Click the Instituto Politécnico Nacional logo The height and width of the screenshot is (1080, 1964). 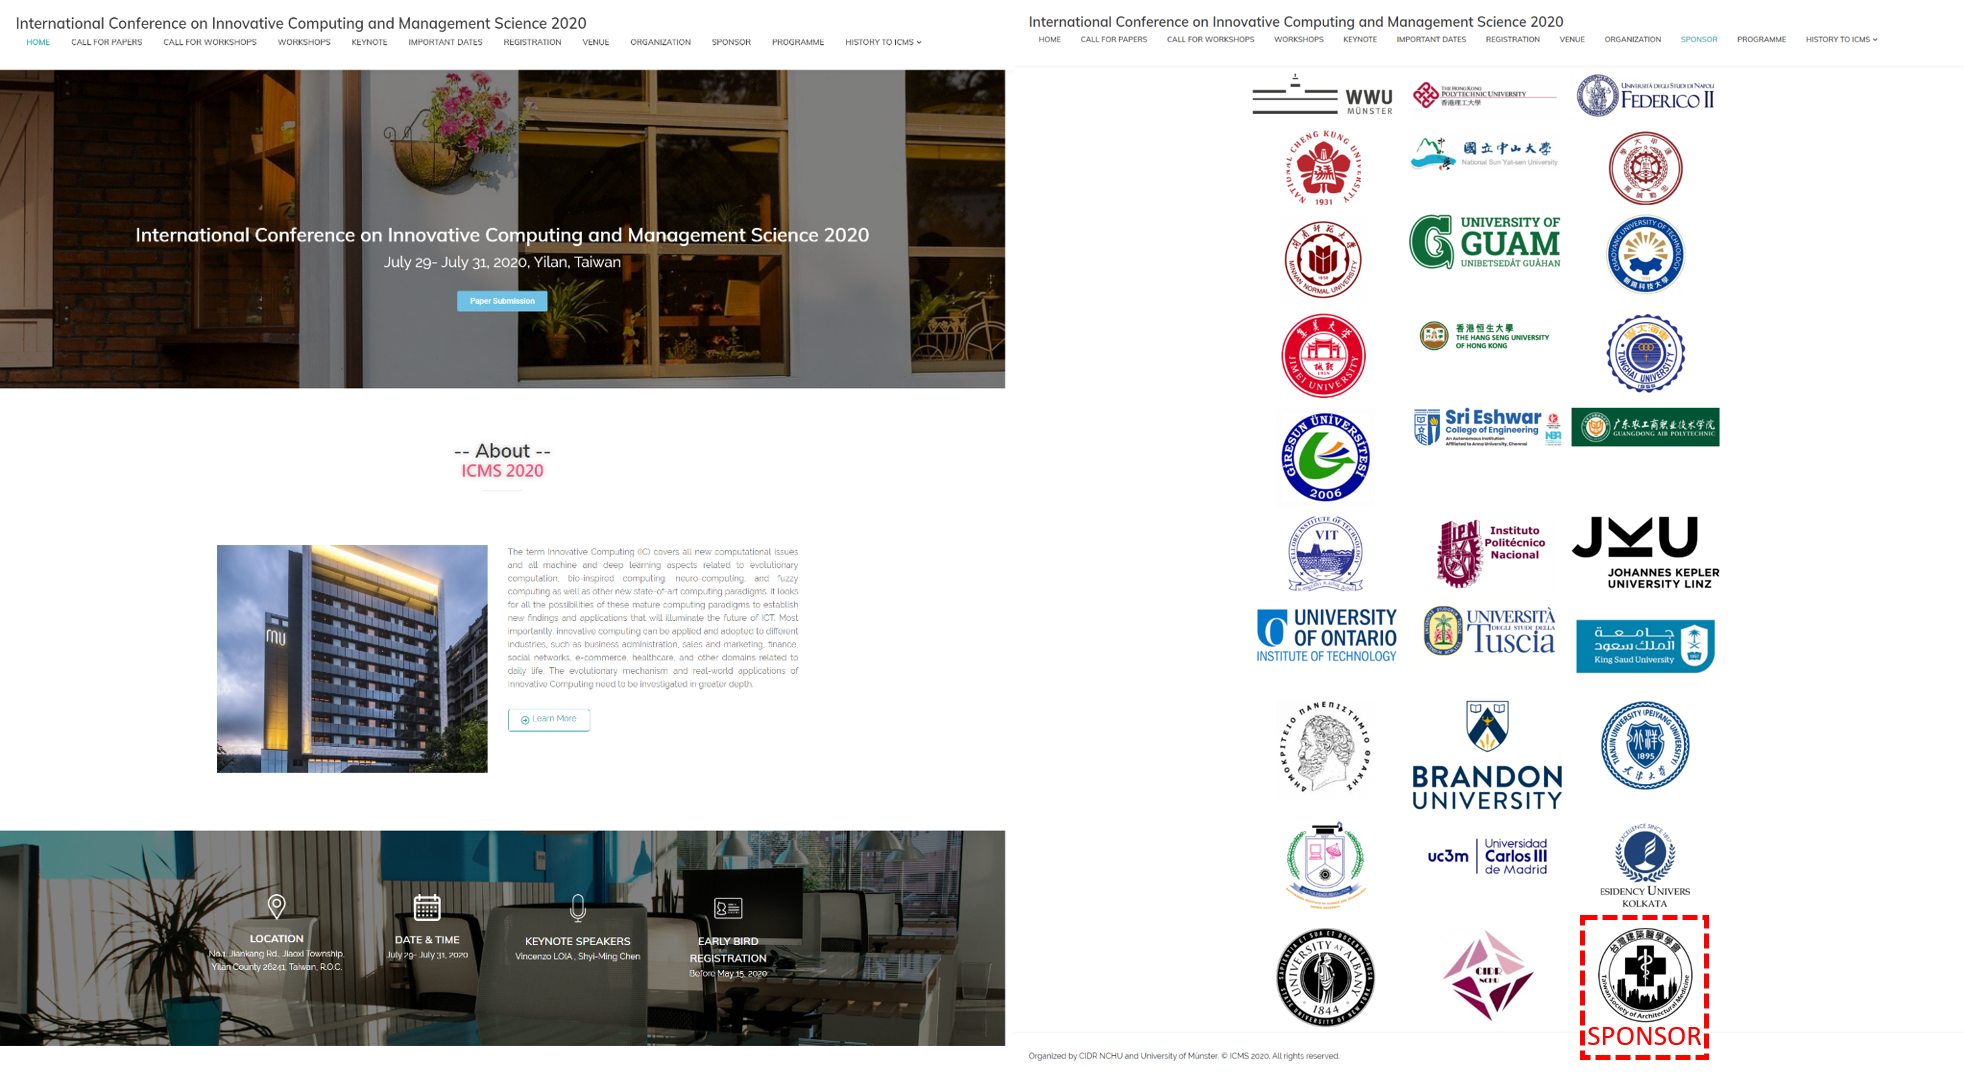tap(1490, 552)
